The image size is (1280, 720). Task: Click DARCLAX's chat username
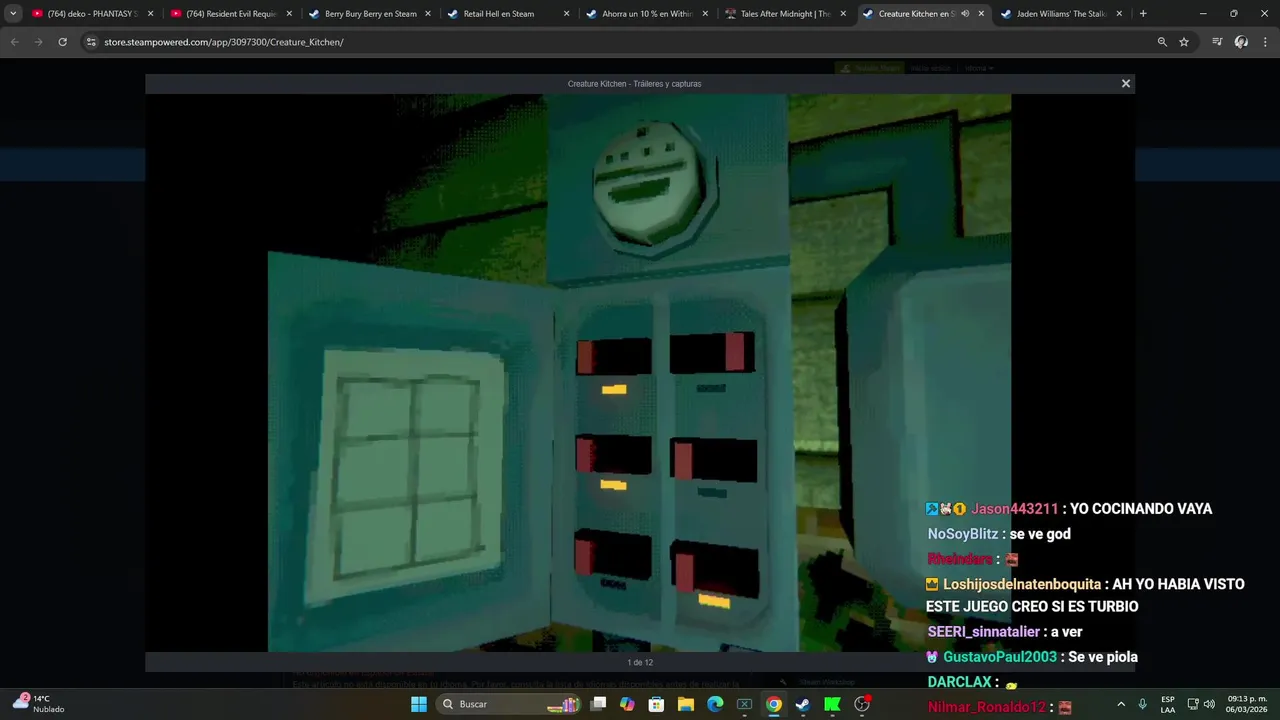[959, 682]
